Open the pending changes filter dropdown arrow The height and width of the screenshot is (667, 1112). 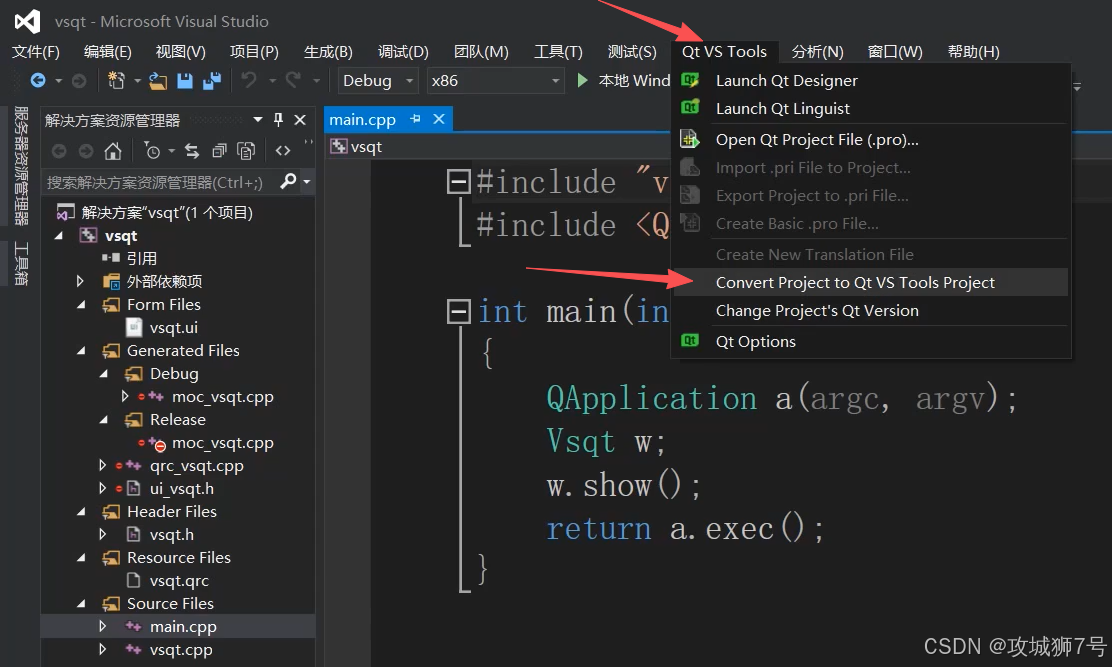[x=171, y=151]
